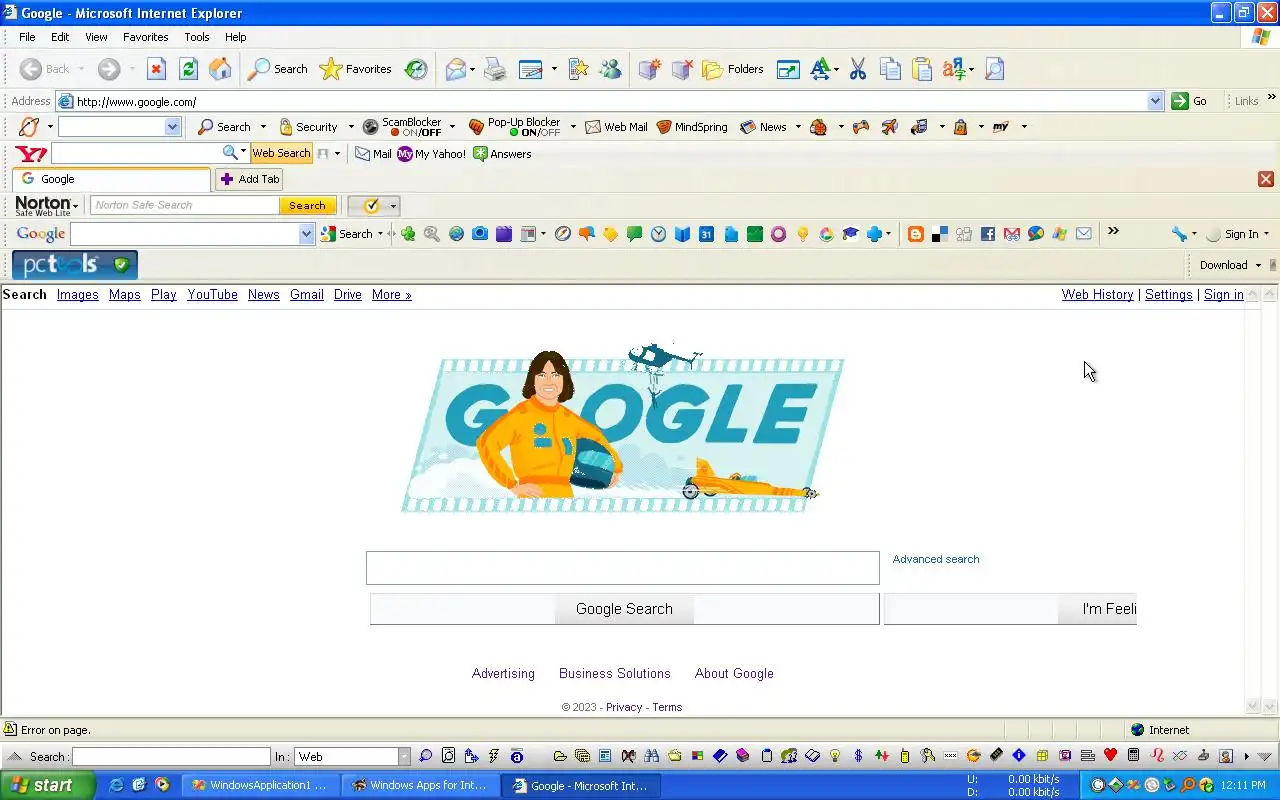Viewport: 1280px width, 800px height.
Task: Expand the address bar URL dropdown
Action: [1155, 101]
